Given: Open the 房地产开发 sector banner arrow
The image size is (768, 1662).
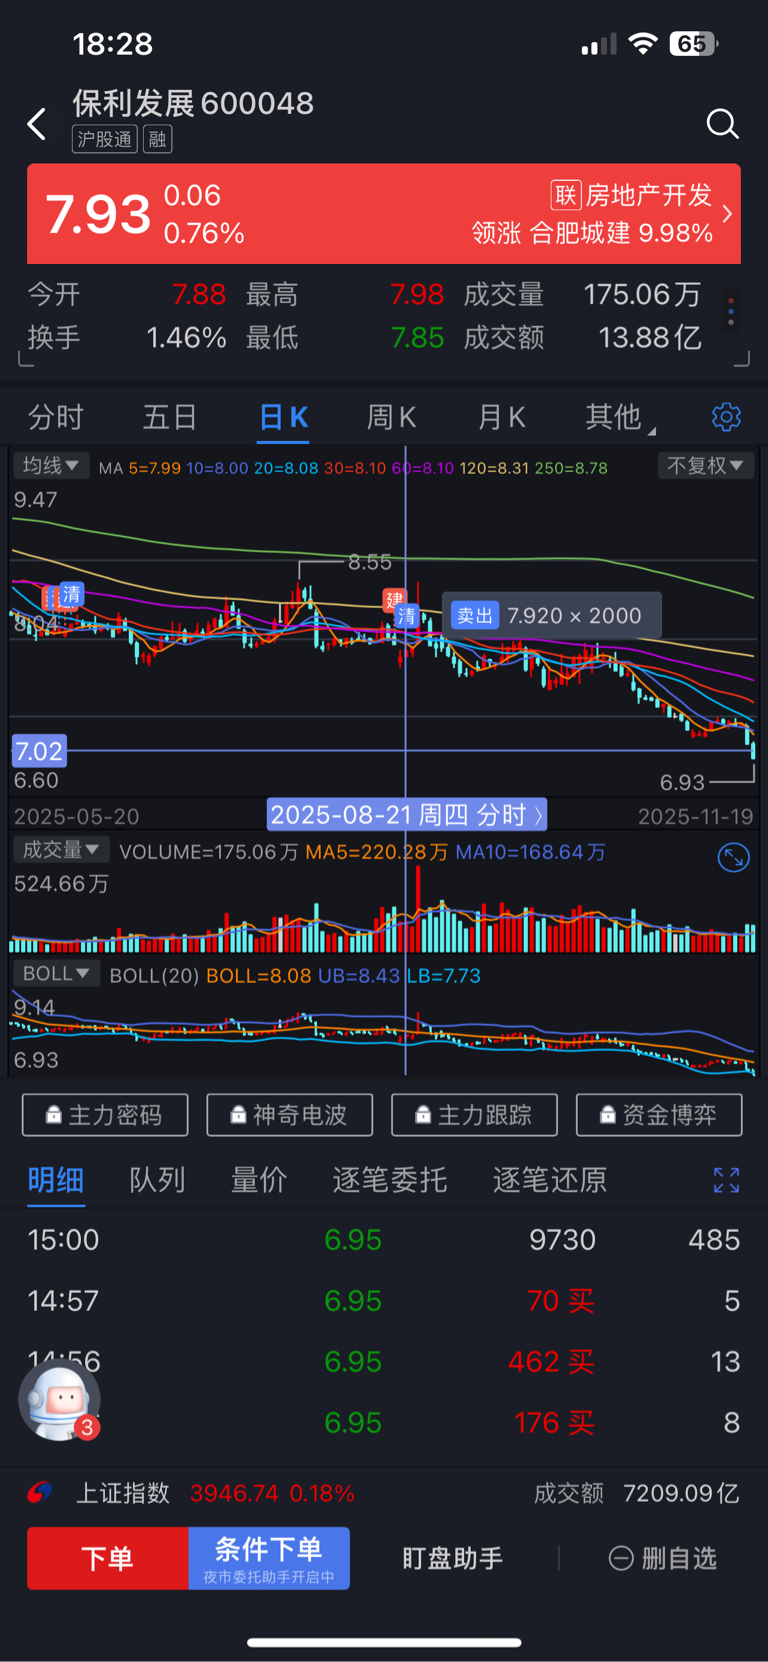Looking at the screenshot, I should 727,214.
